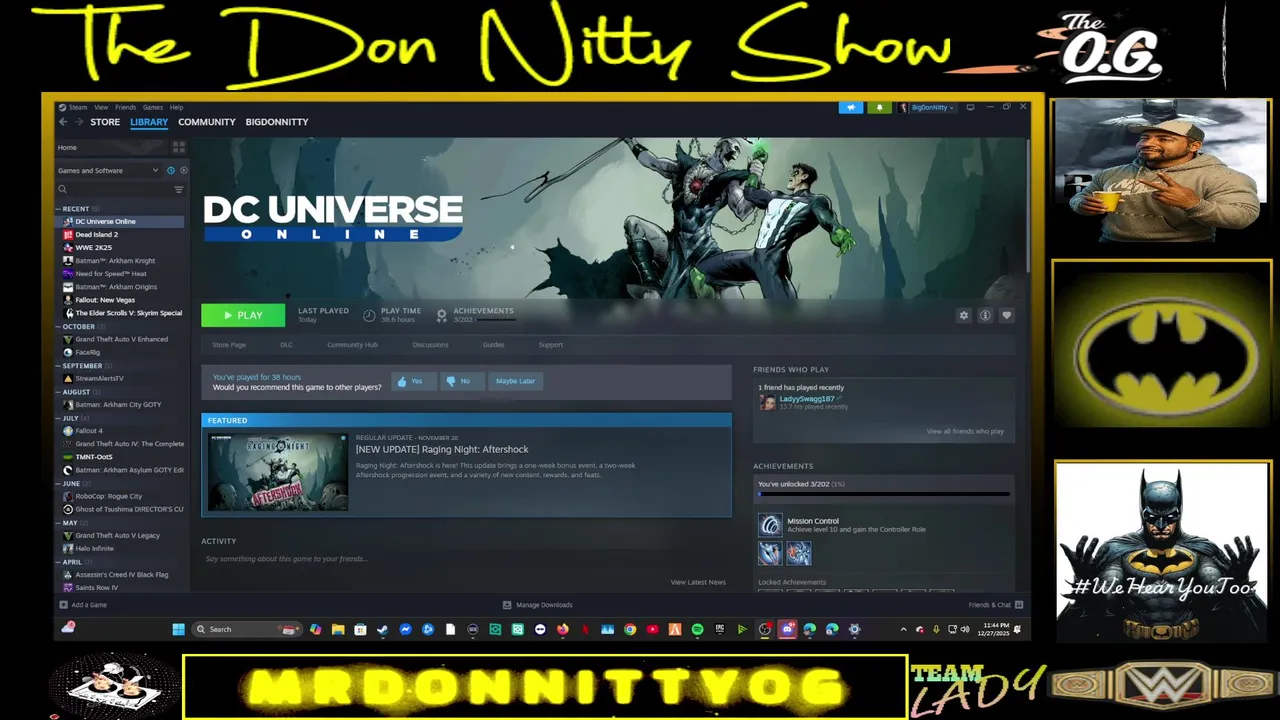
Task: Open the BIGDONNITTY profile tab
Action: [277, 122]
